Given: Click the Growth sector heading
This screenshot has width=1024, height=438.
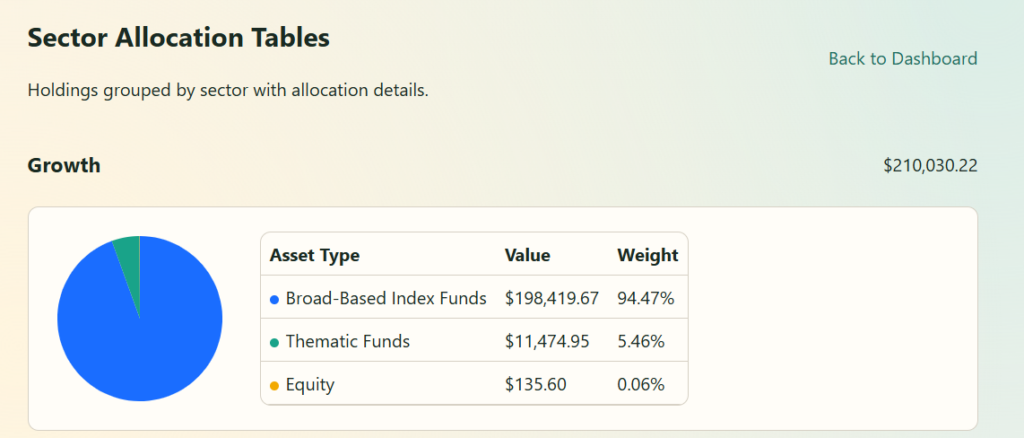Looking at the screenshot, I should (x=64, y=165).
